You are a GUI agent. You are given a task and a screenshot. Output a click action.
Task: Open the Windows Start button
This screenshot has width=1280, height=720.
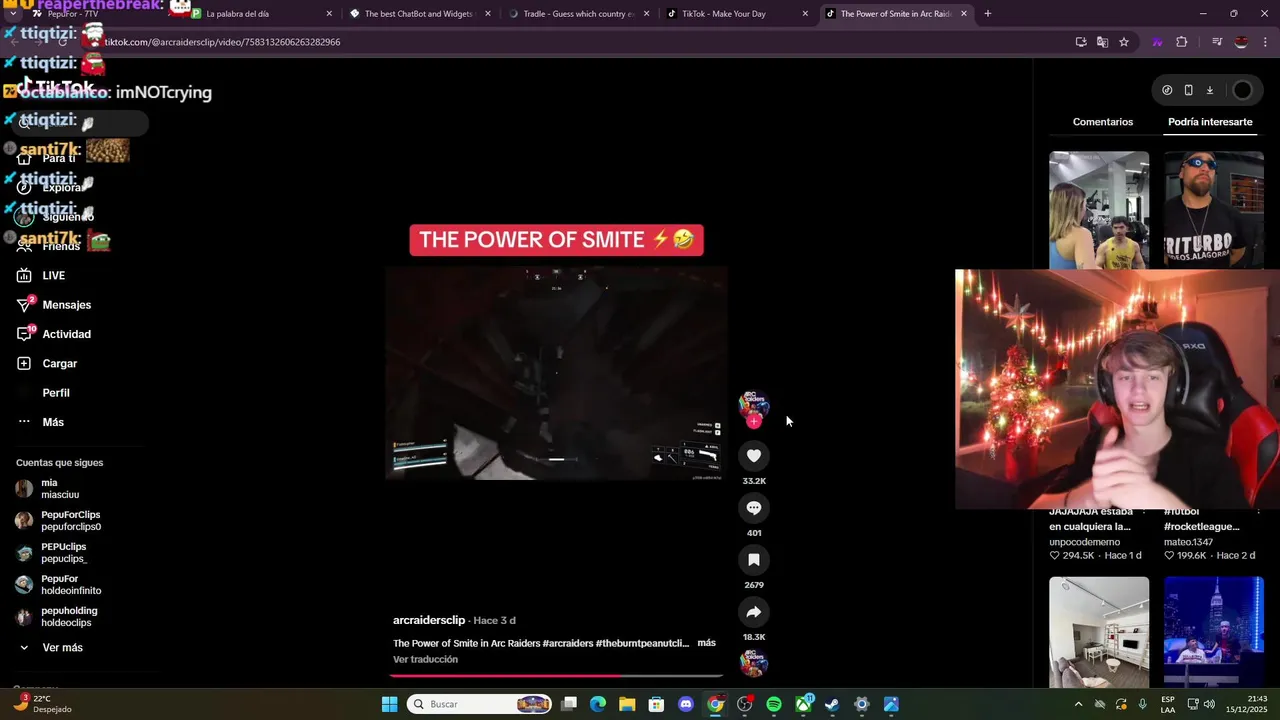click(x=390, y=704)
